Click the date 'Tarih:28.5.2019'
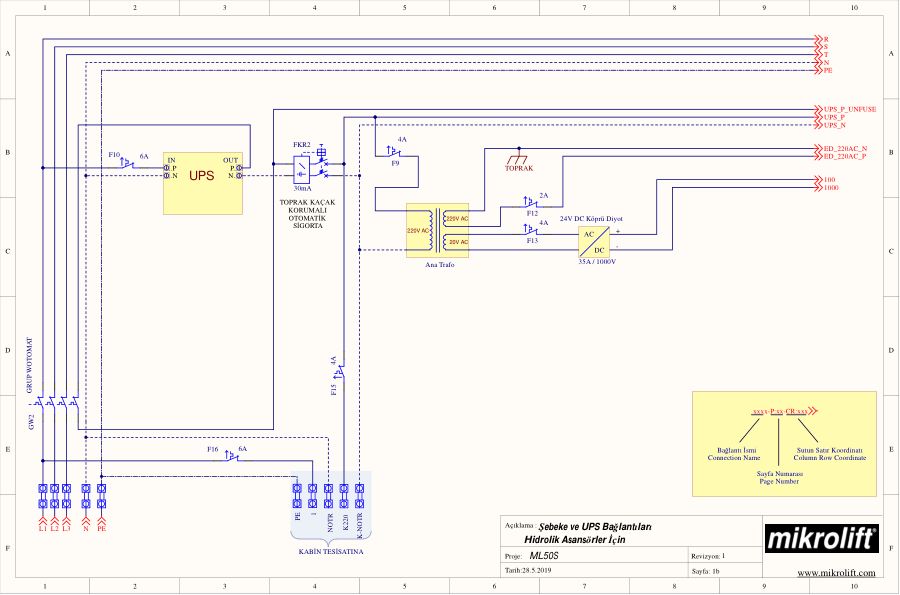This screenshot has width=900, height=595. point(527,571)
